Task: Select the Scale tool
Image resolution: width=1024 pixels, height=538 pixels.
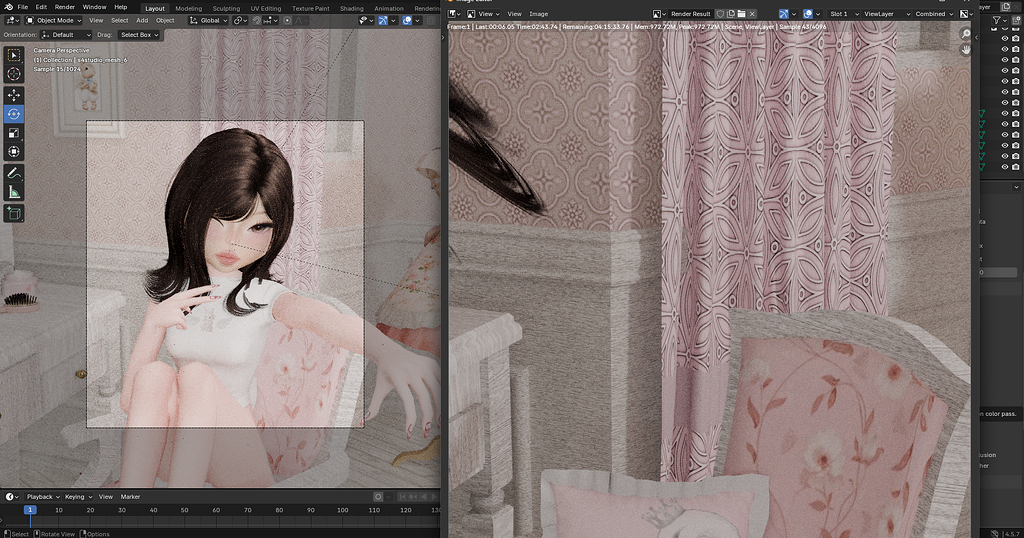Action: tap(14, 133)
